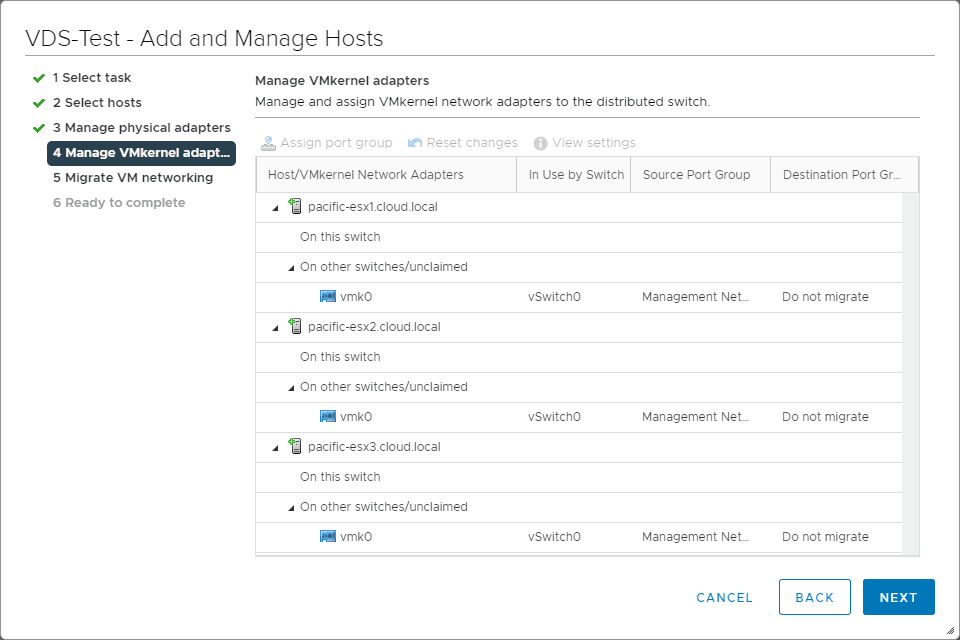Click the Reset changes toolbar icon

pyautogui.click(x=415, y=143)
